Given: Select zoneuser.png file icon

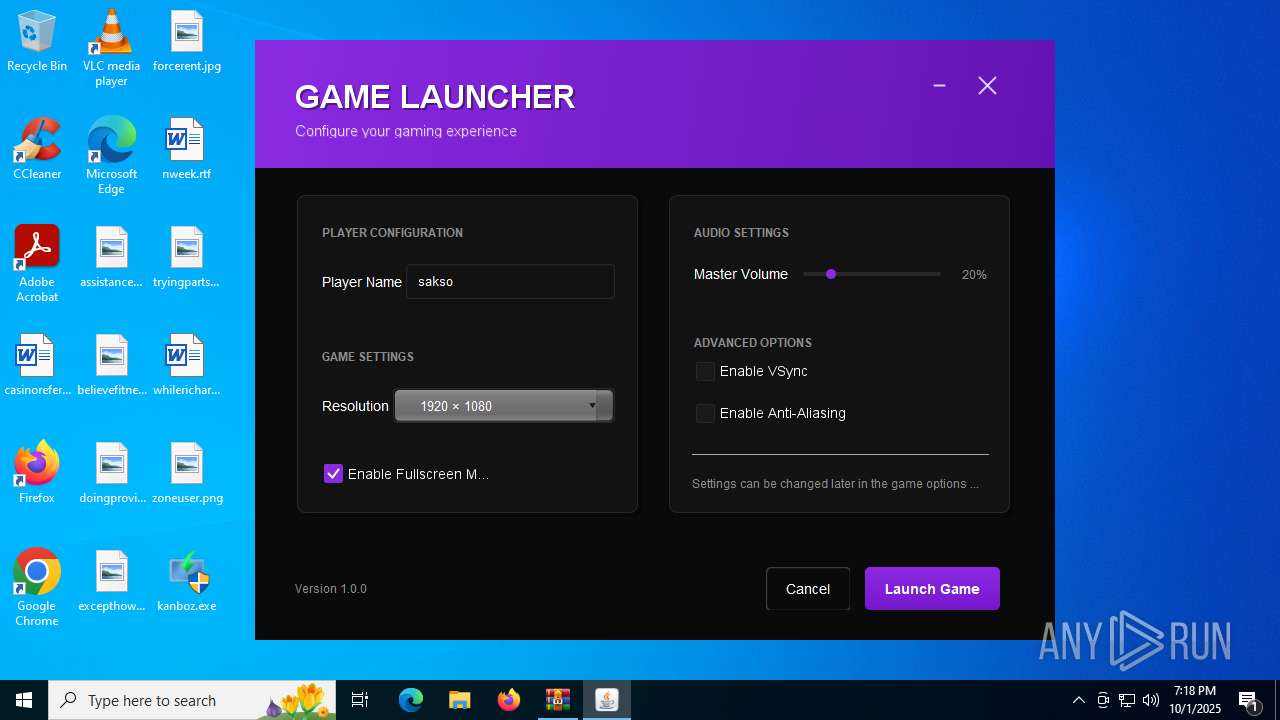Looking at the screenshot, I should coord(187,474).
